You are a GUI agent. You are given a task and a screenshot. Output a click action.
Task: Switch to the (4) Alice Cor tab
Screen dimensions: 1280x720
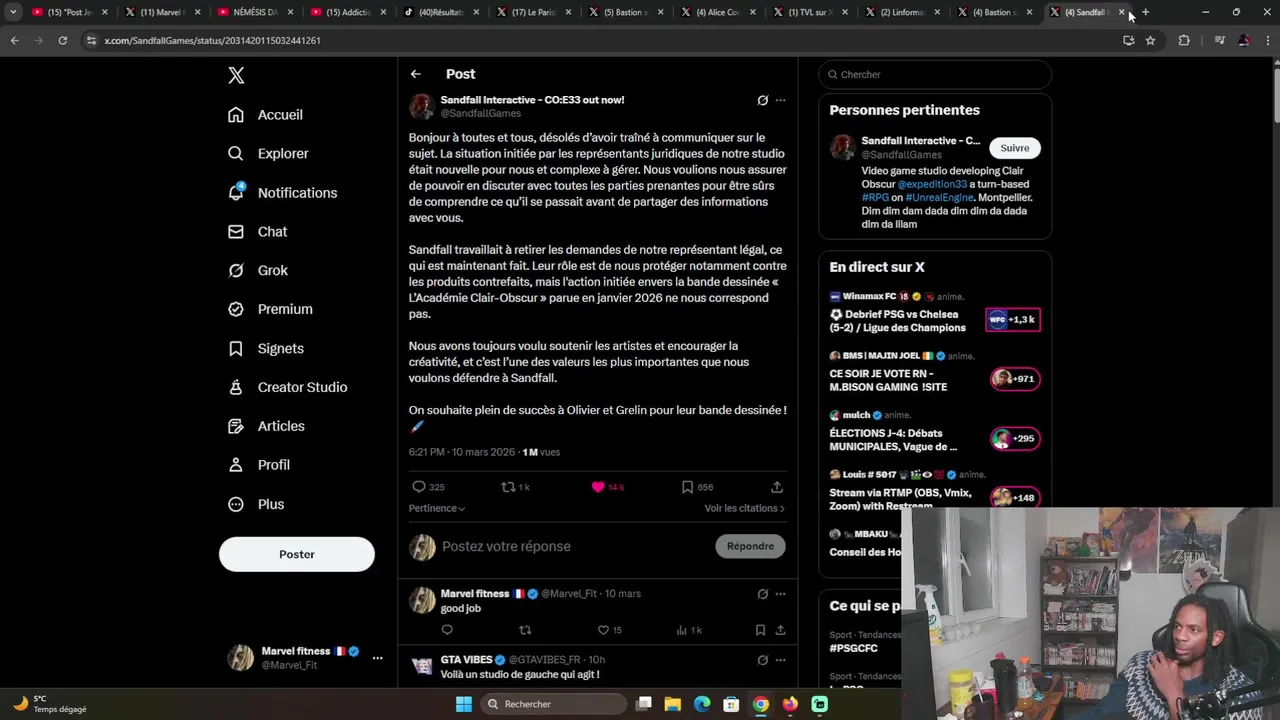(x=716, y=12)
